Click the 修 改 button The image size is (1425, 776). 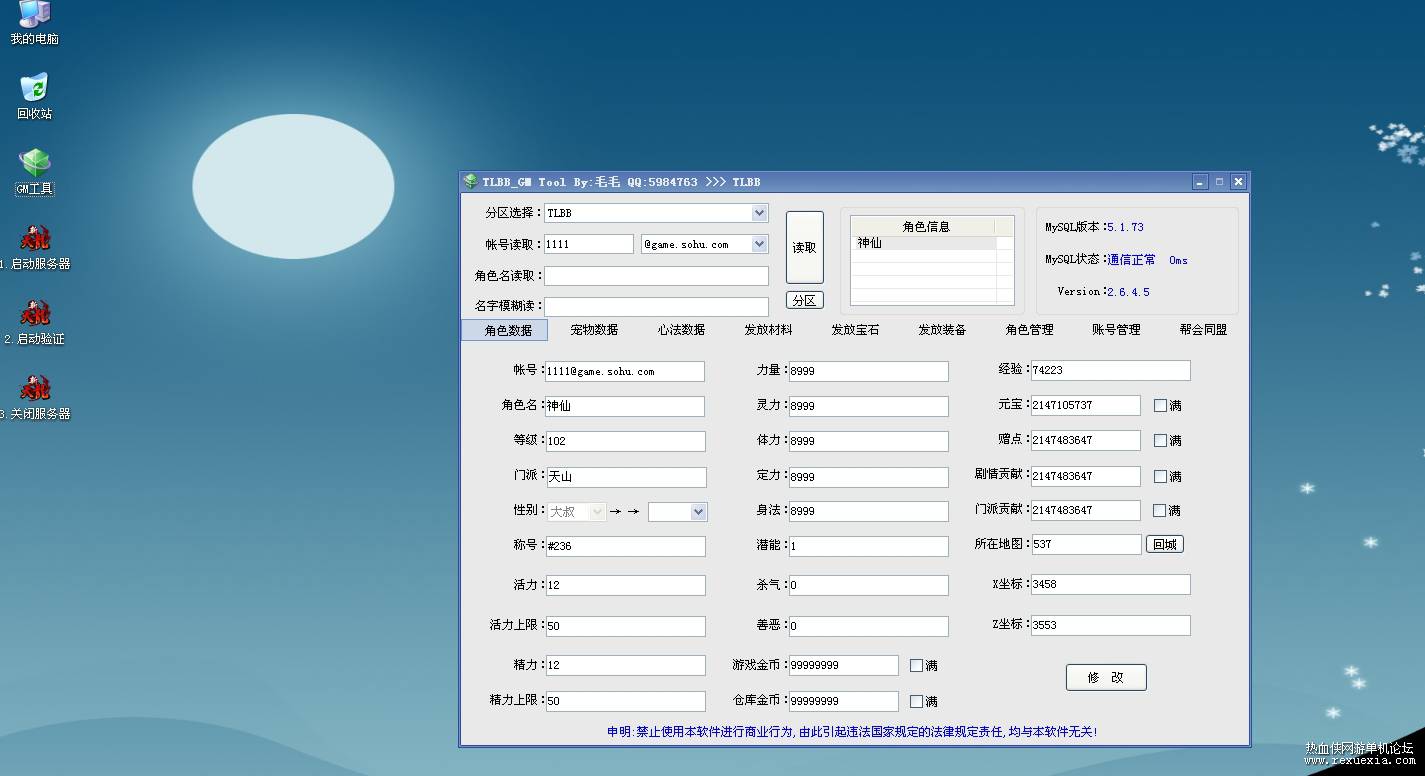pos(1106,677)
